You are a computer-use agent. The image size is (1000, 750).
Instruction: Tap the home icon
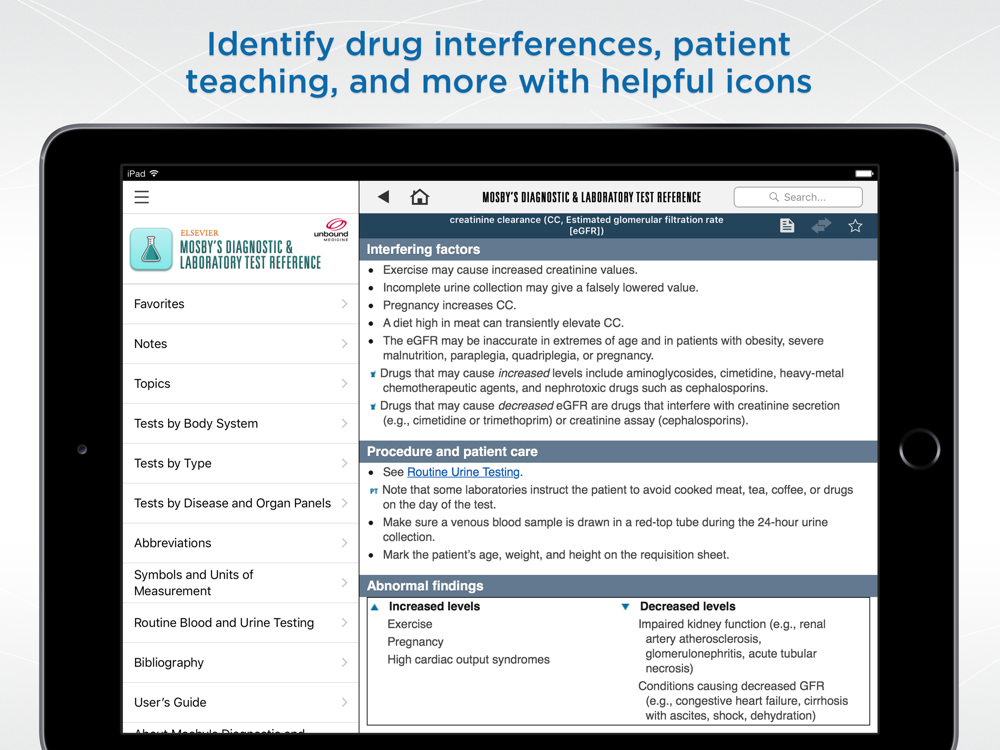[x=419, y=196]
